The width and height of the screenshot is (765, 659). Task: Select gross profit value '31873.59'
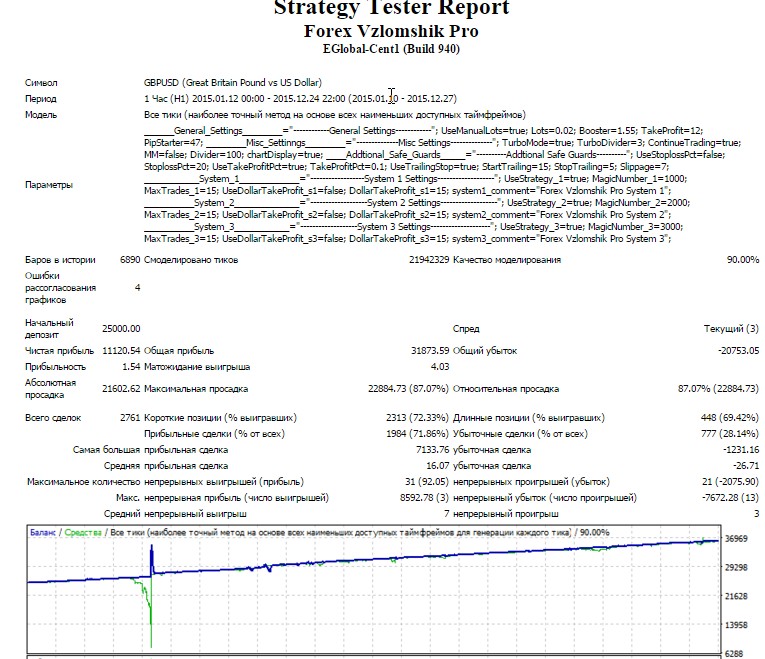430,351
